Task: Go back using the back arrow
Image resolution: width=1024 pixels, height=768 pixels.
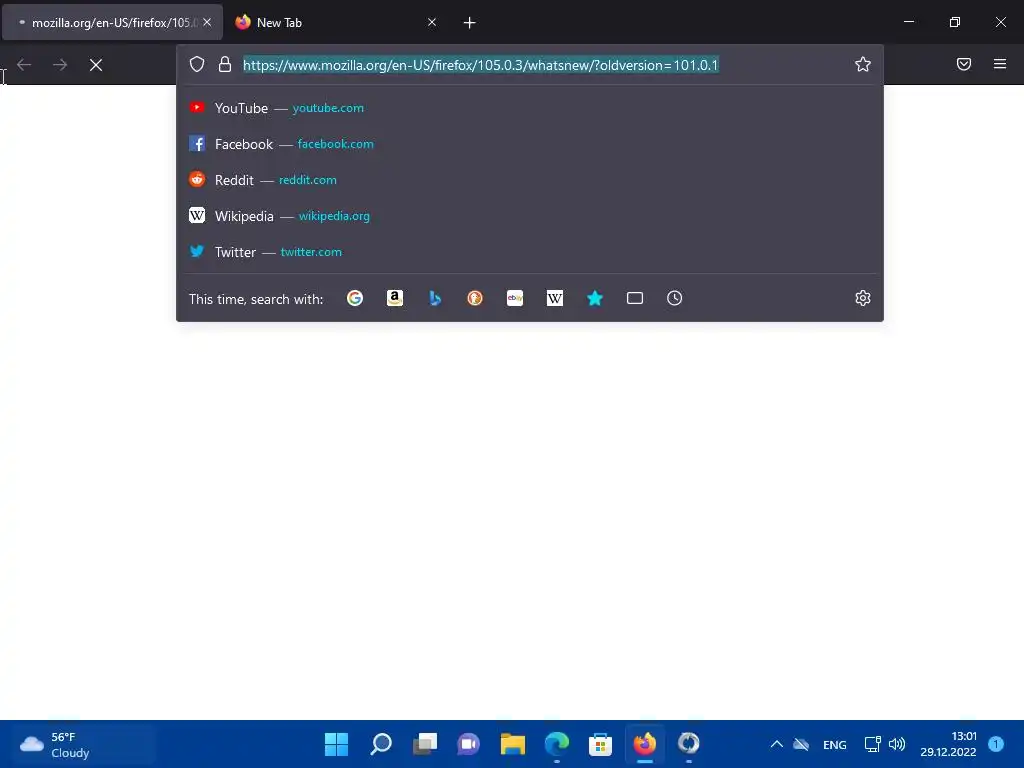Action: click(x=24, y=65)
